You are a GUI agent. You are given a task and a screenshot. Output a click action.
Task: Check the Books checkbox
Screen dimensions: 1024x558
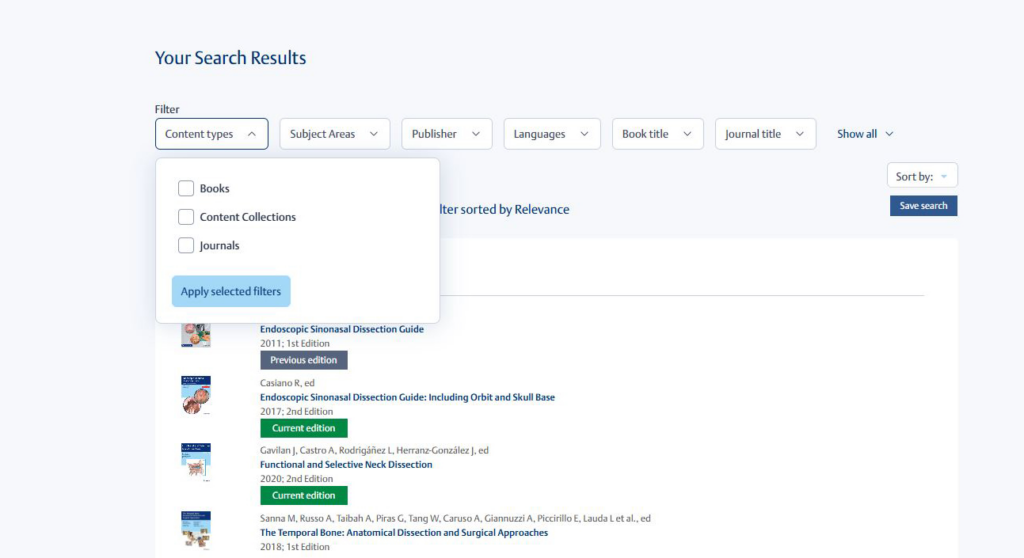[x=186, y=188]
